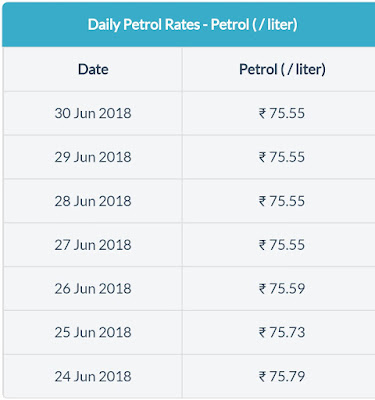Select the Petrol (/ liter) column header
Viewport: 375px width, 400px height.
[x=282, y=69]
